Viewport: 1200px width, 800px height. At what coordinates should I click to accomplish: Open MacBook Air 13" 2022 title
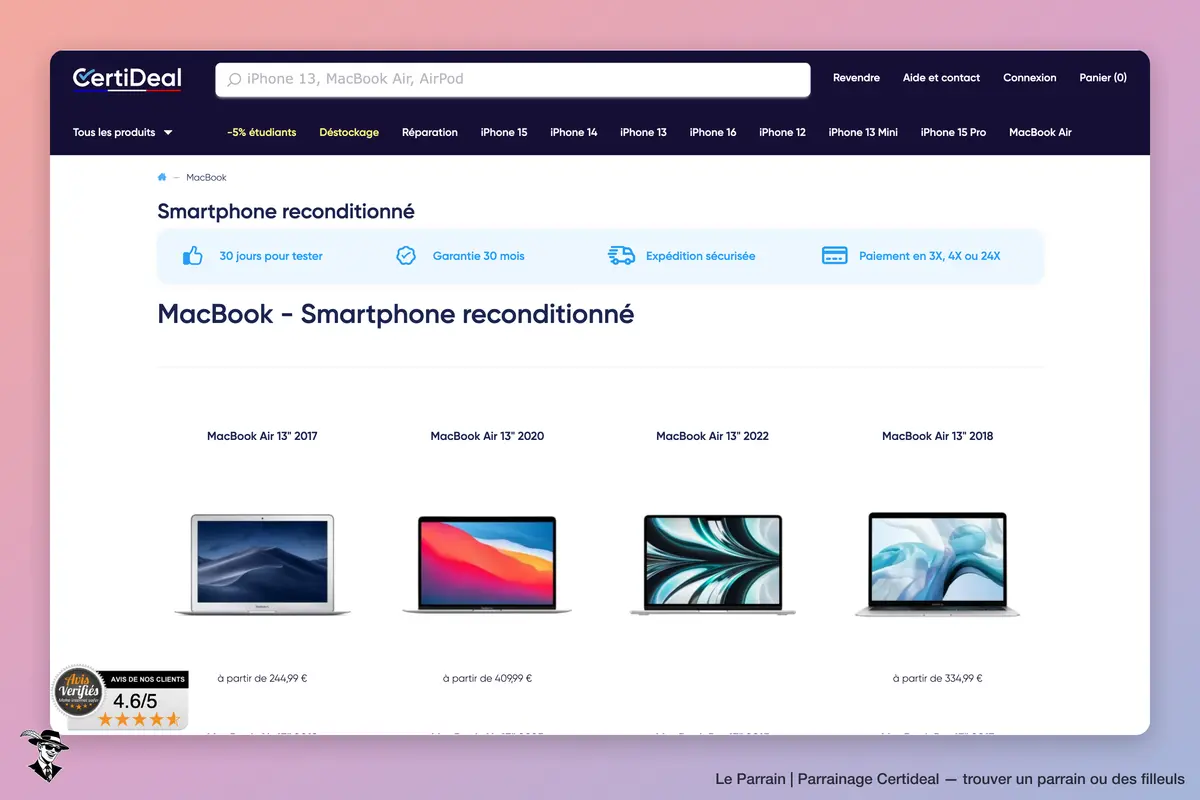712,436
